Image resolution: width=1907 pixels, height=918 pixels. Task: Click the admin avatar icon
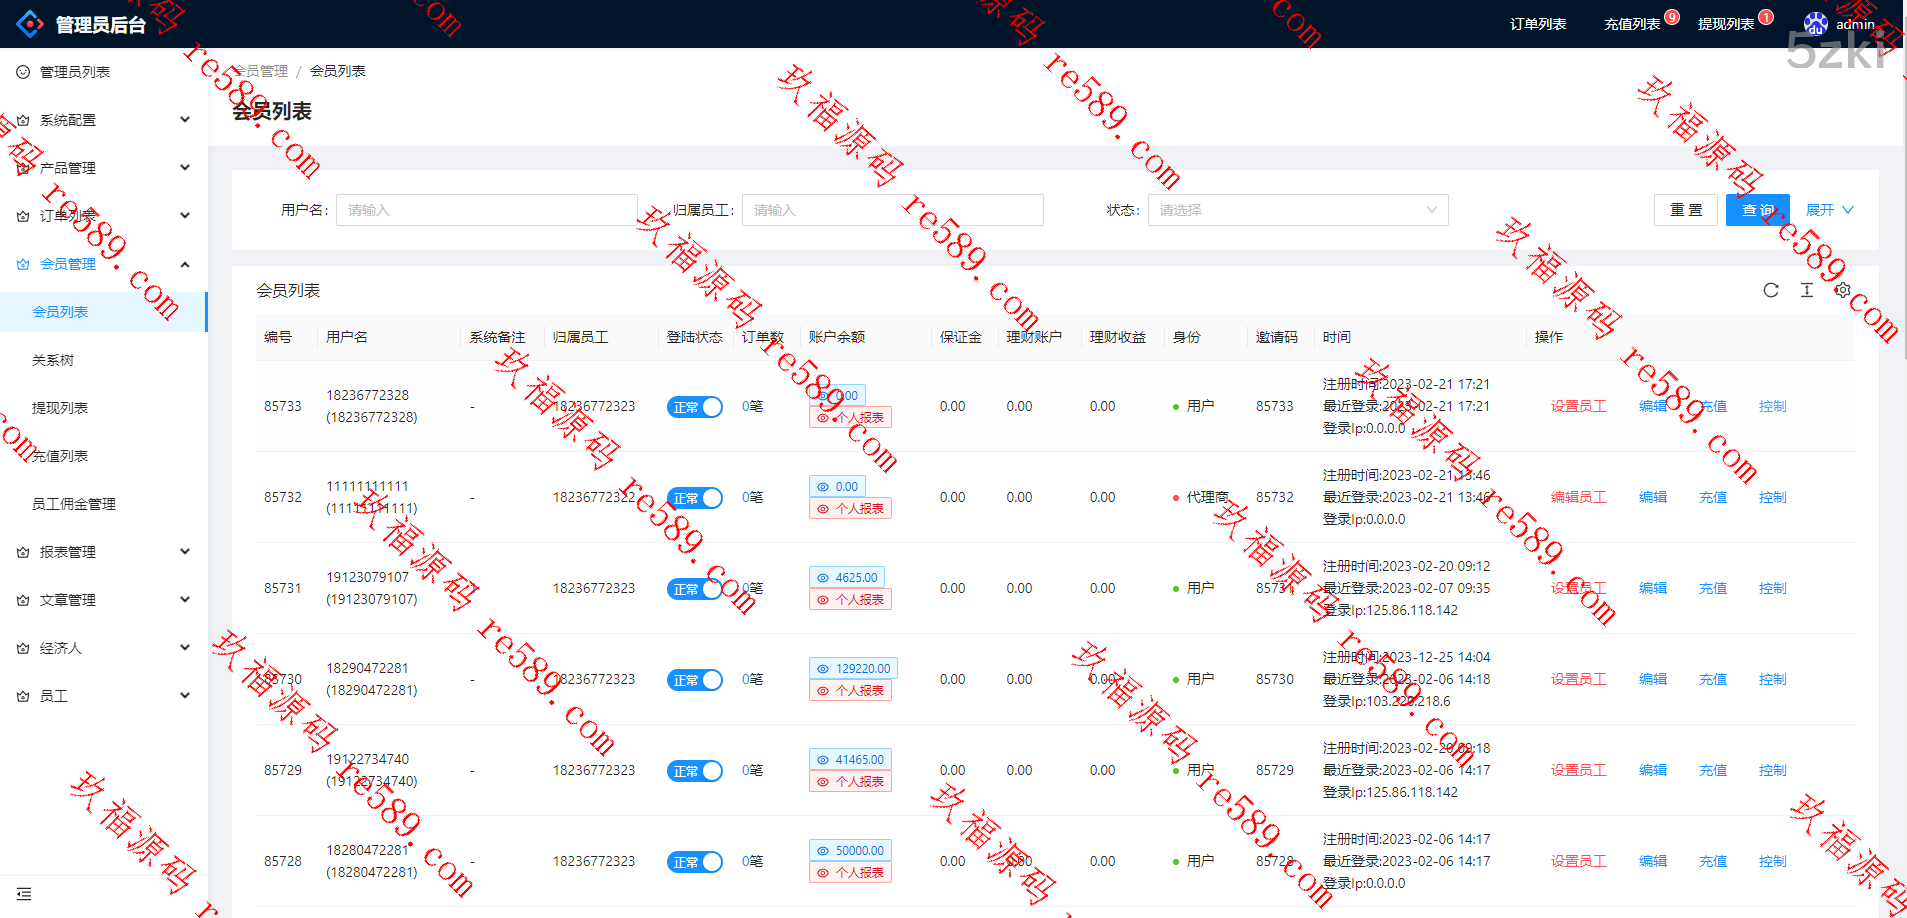pyautogui.click(x=1815, y=24)
